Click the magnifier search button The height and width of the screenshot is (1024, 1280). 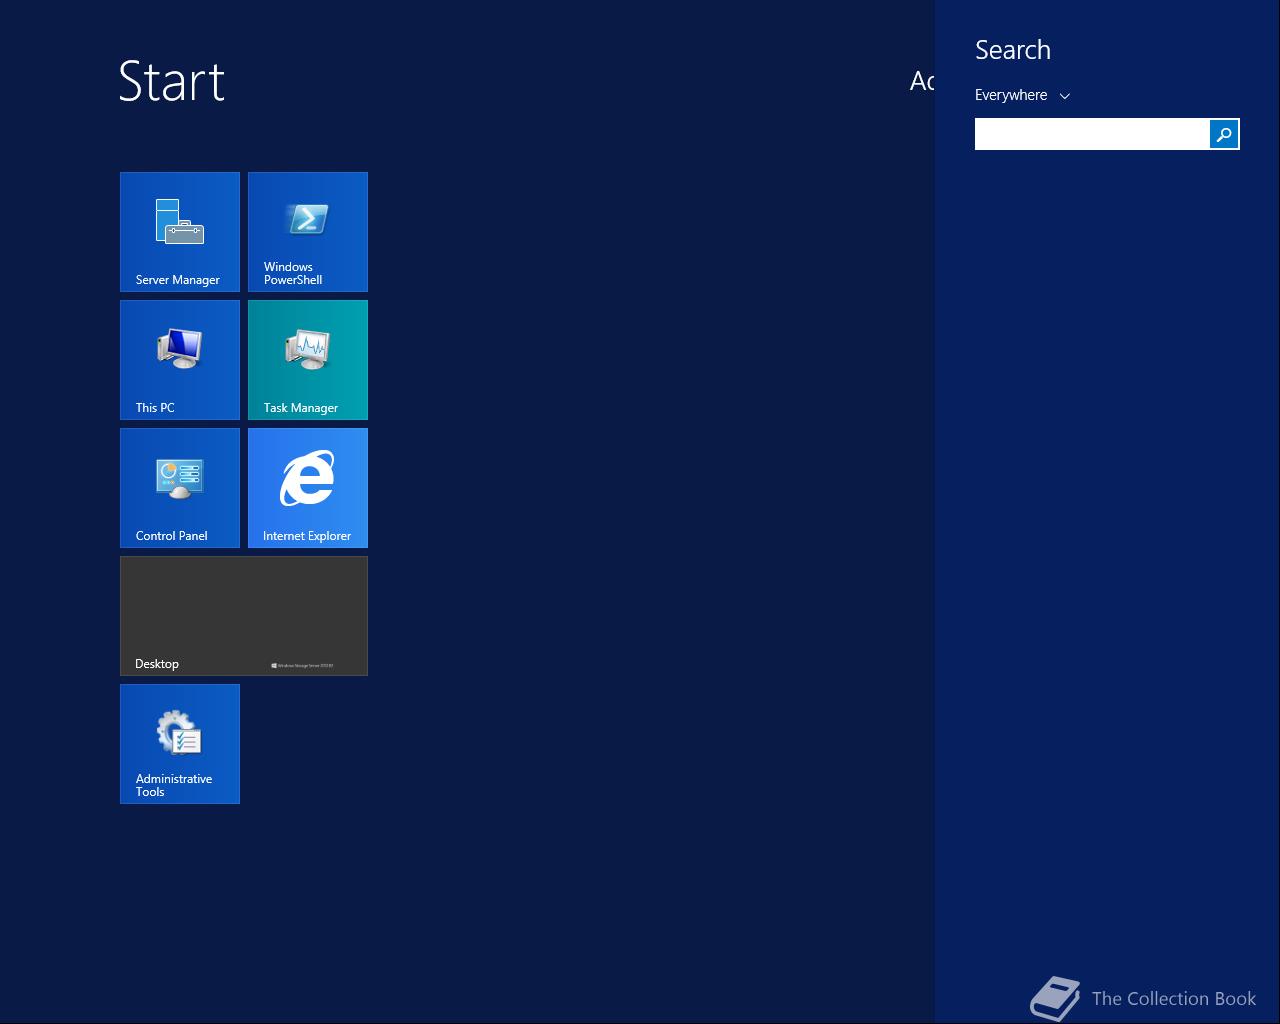coord(1224,134)
